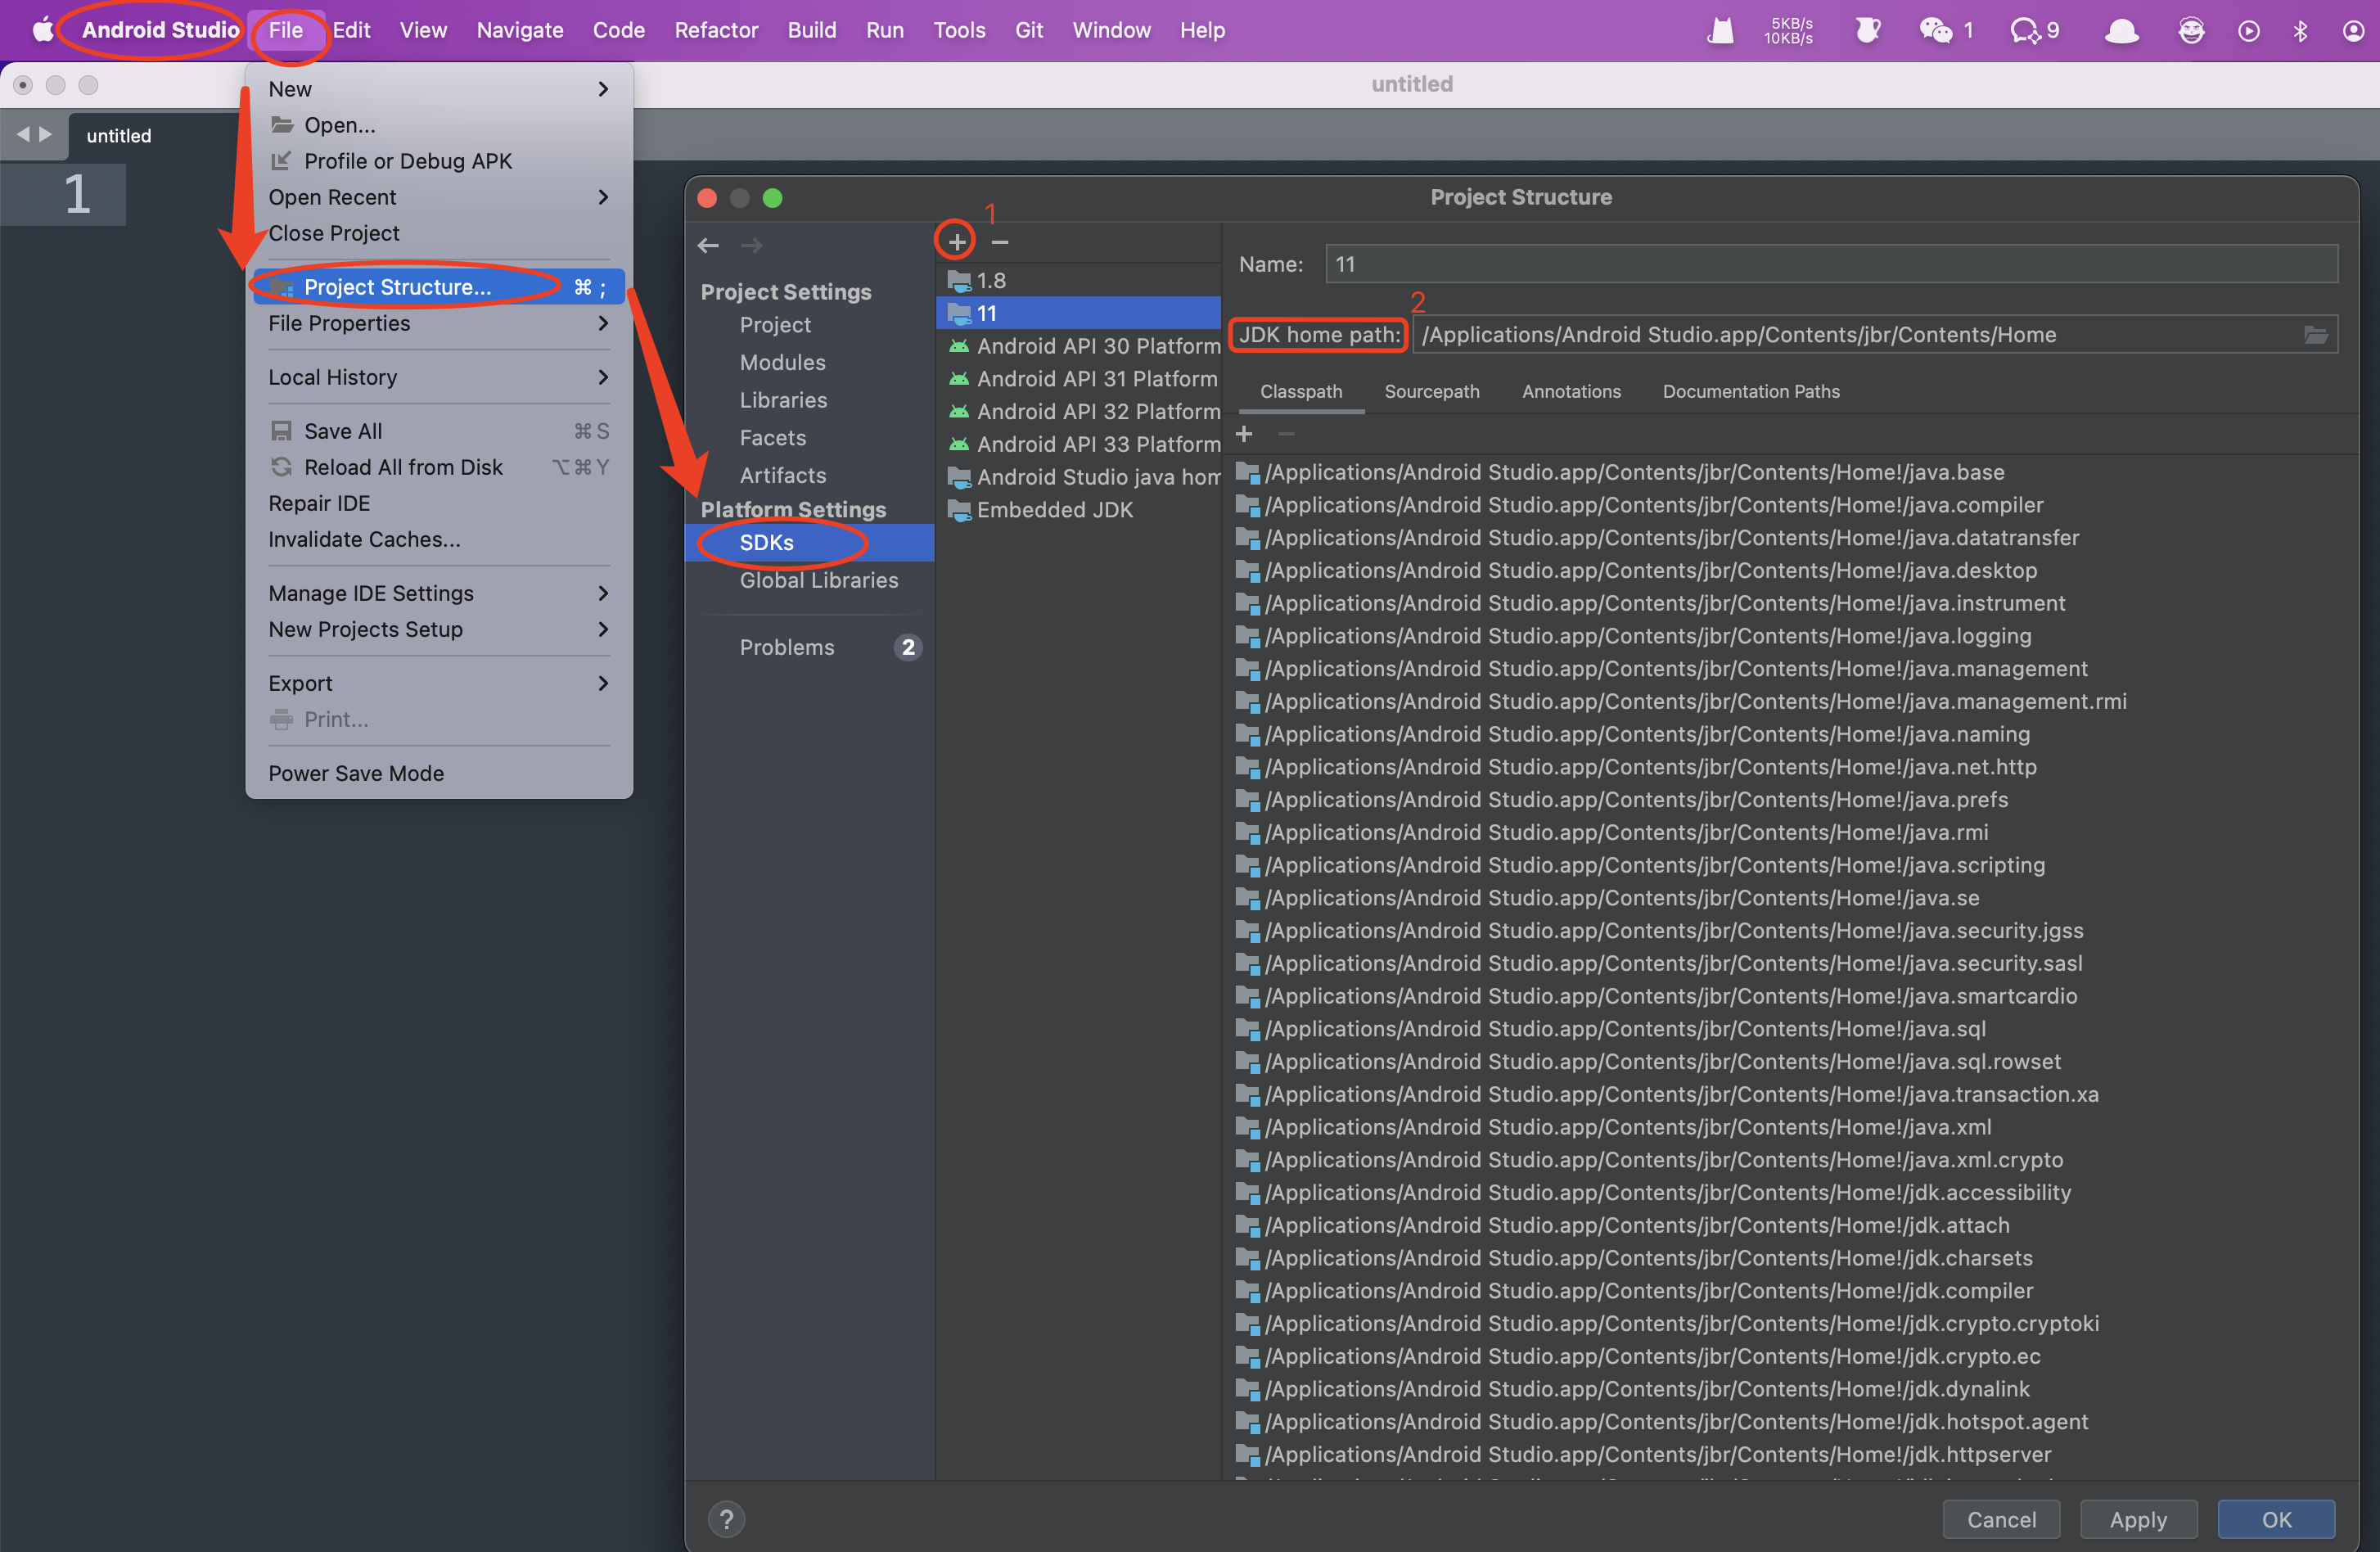Viewport: 2380px width, 1552px height.
Task: Switch to the Documentation Paths tab
Action: coord(1751,392)
